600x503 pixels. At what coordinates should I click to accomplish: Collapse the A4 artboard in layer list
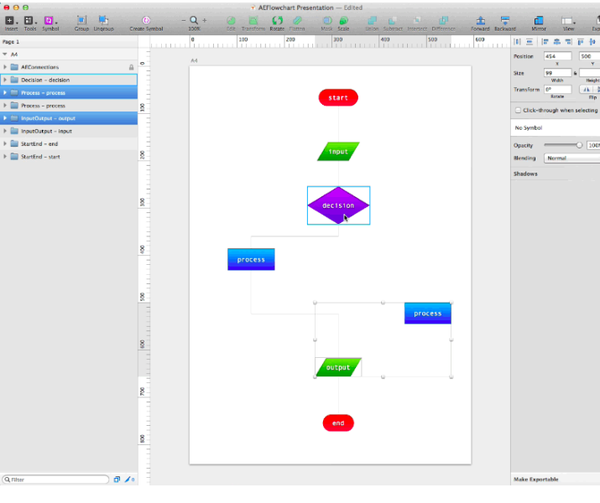click(x=5, y=54)
